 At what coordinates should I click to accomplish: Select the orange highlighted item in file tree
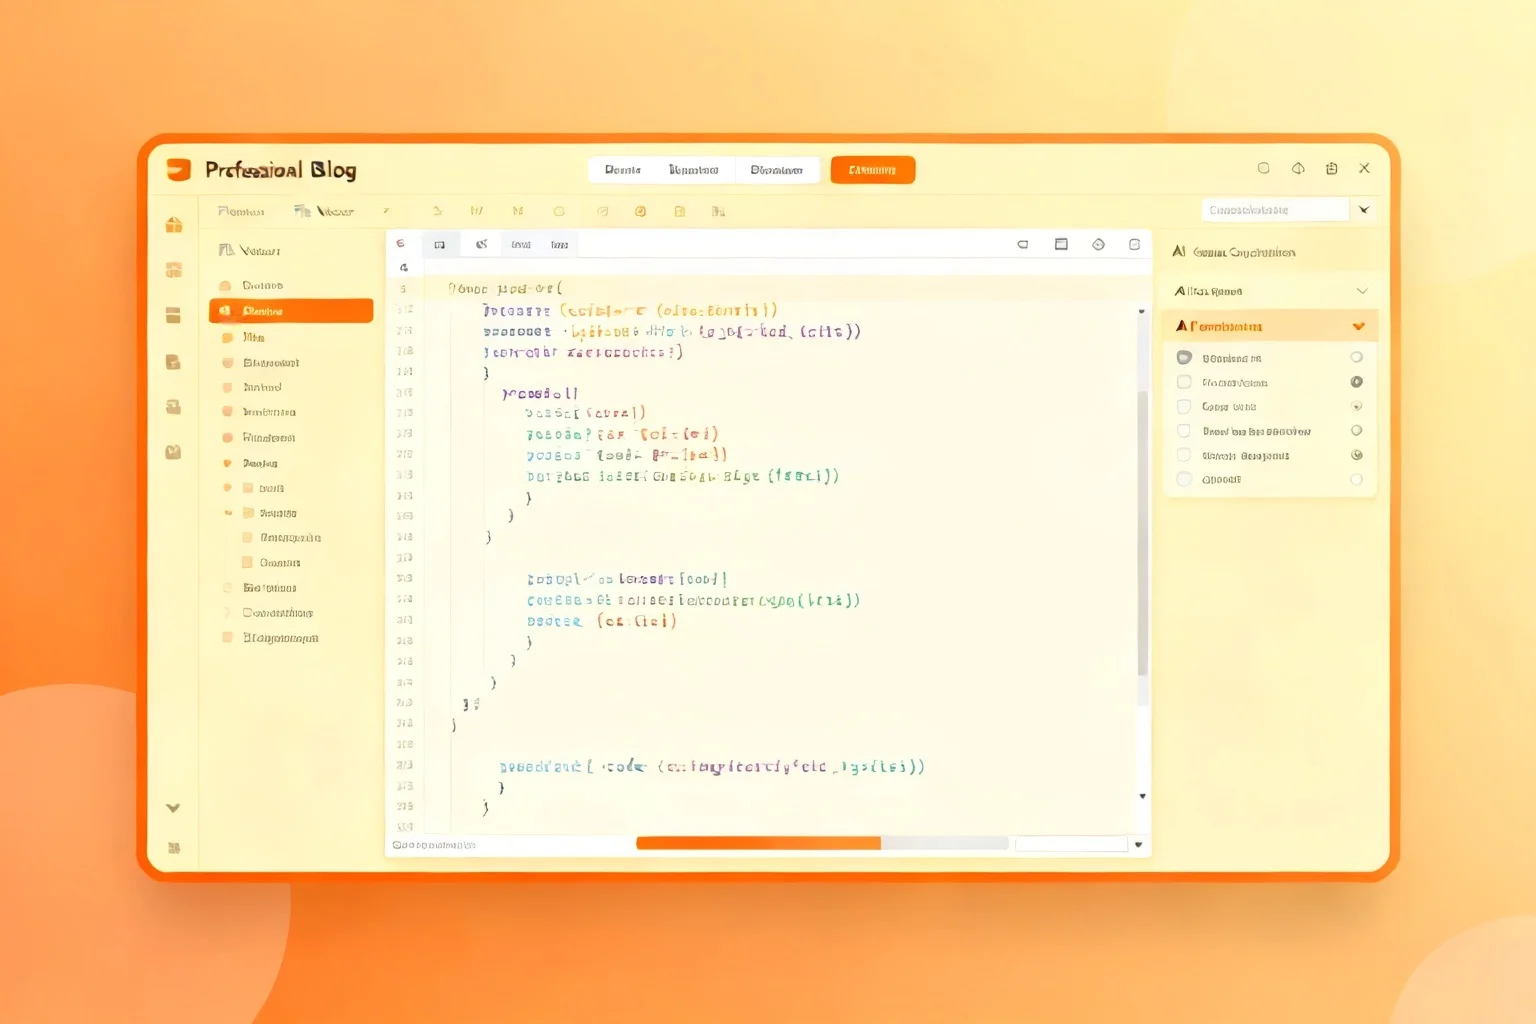tap(291, 311)
